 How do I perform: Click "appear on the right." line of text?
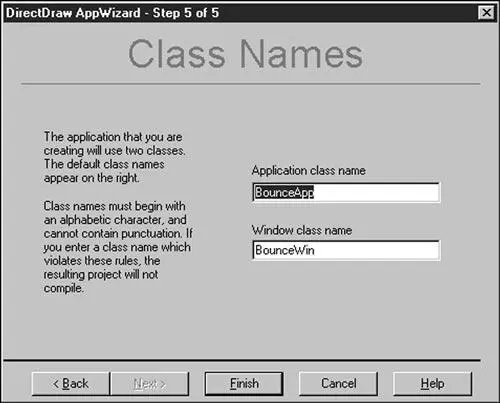click(x=92, y=178)
